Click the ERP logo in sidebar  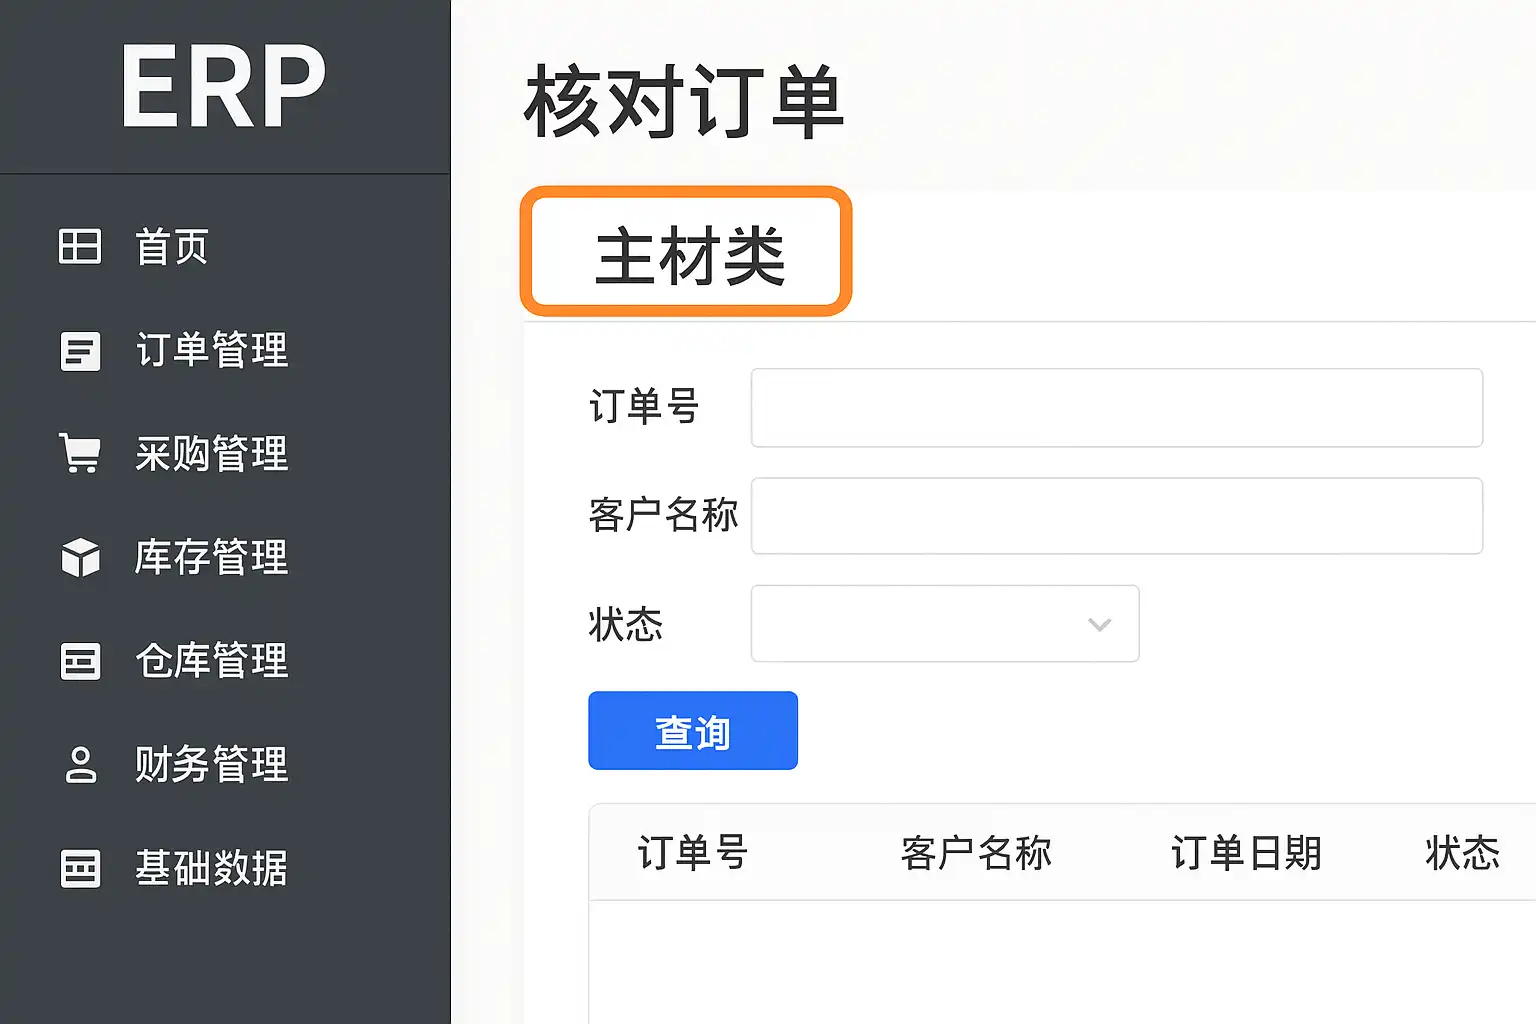(x=223, y=87)
